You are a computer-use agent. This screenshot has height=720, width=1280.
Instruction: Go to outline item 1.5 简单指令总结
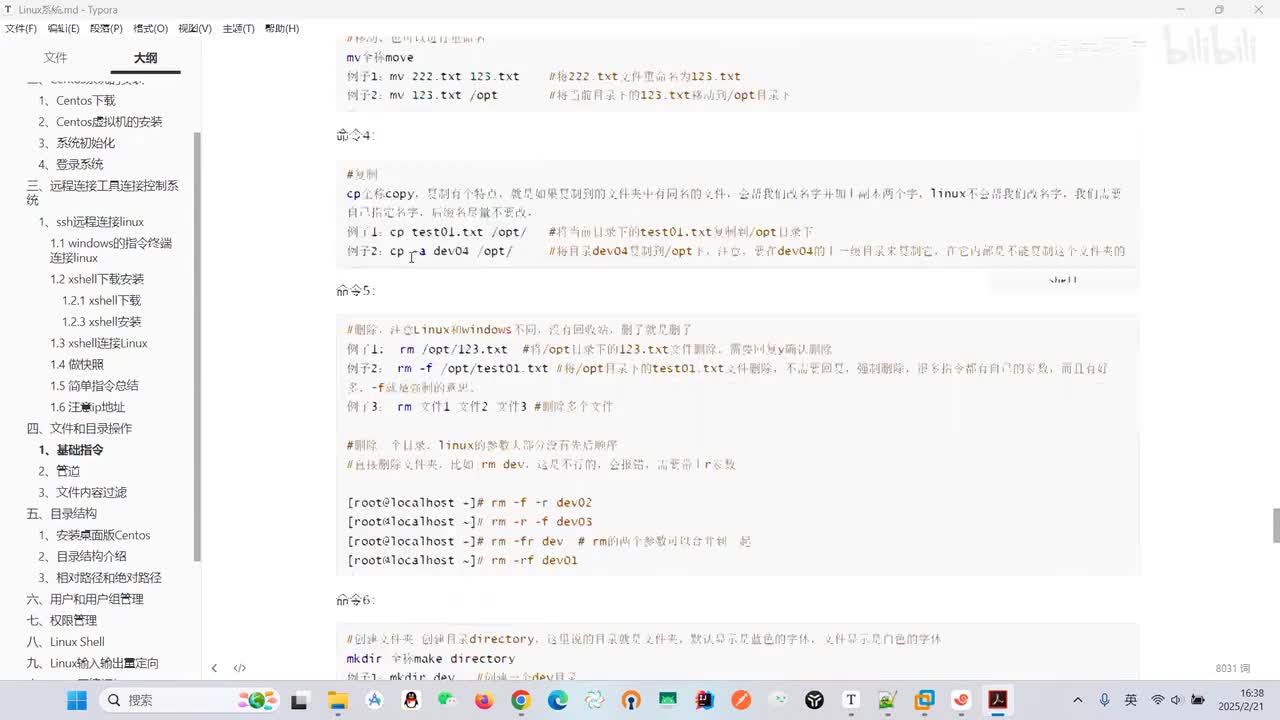click(x=94, y=386)
